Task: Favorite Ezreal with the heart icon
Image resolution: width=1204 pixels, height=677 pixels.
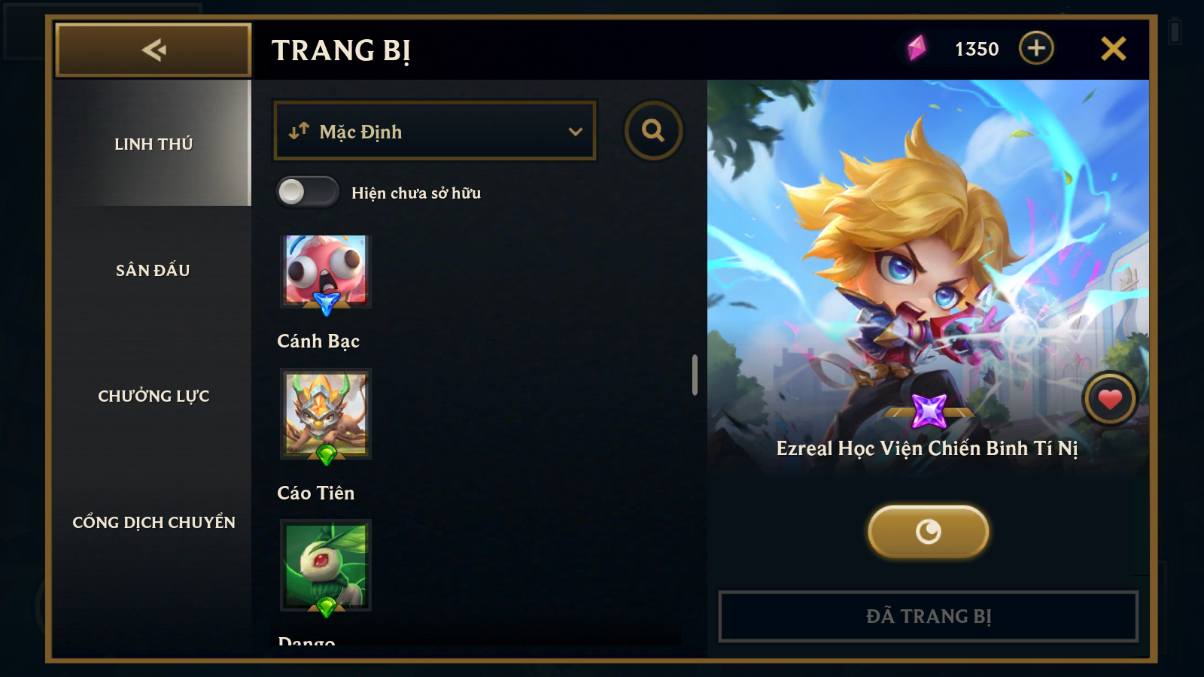Action: 1110,400
